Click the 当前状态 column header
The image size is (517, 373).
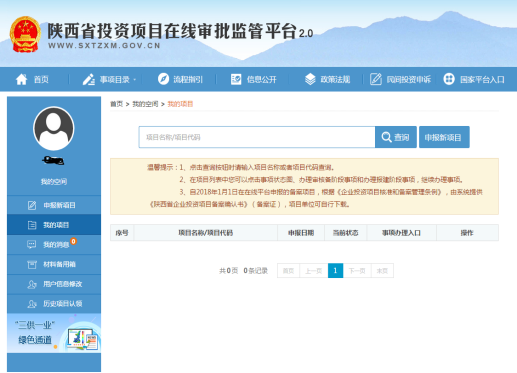point(346,233)
